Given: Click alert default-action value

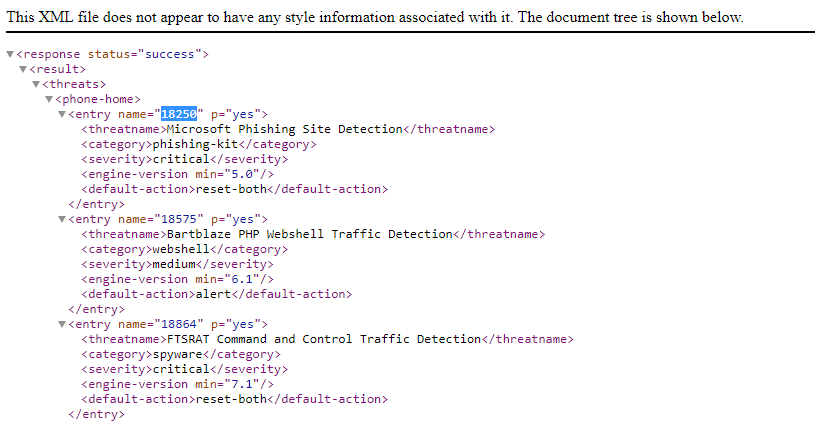Looking at the screenshot, I should (x=213, y=294).
